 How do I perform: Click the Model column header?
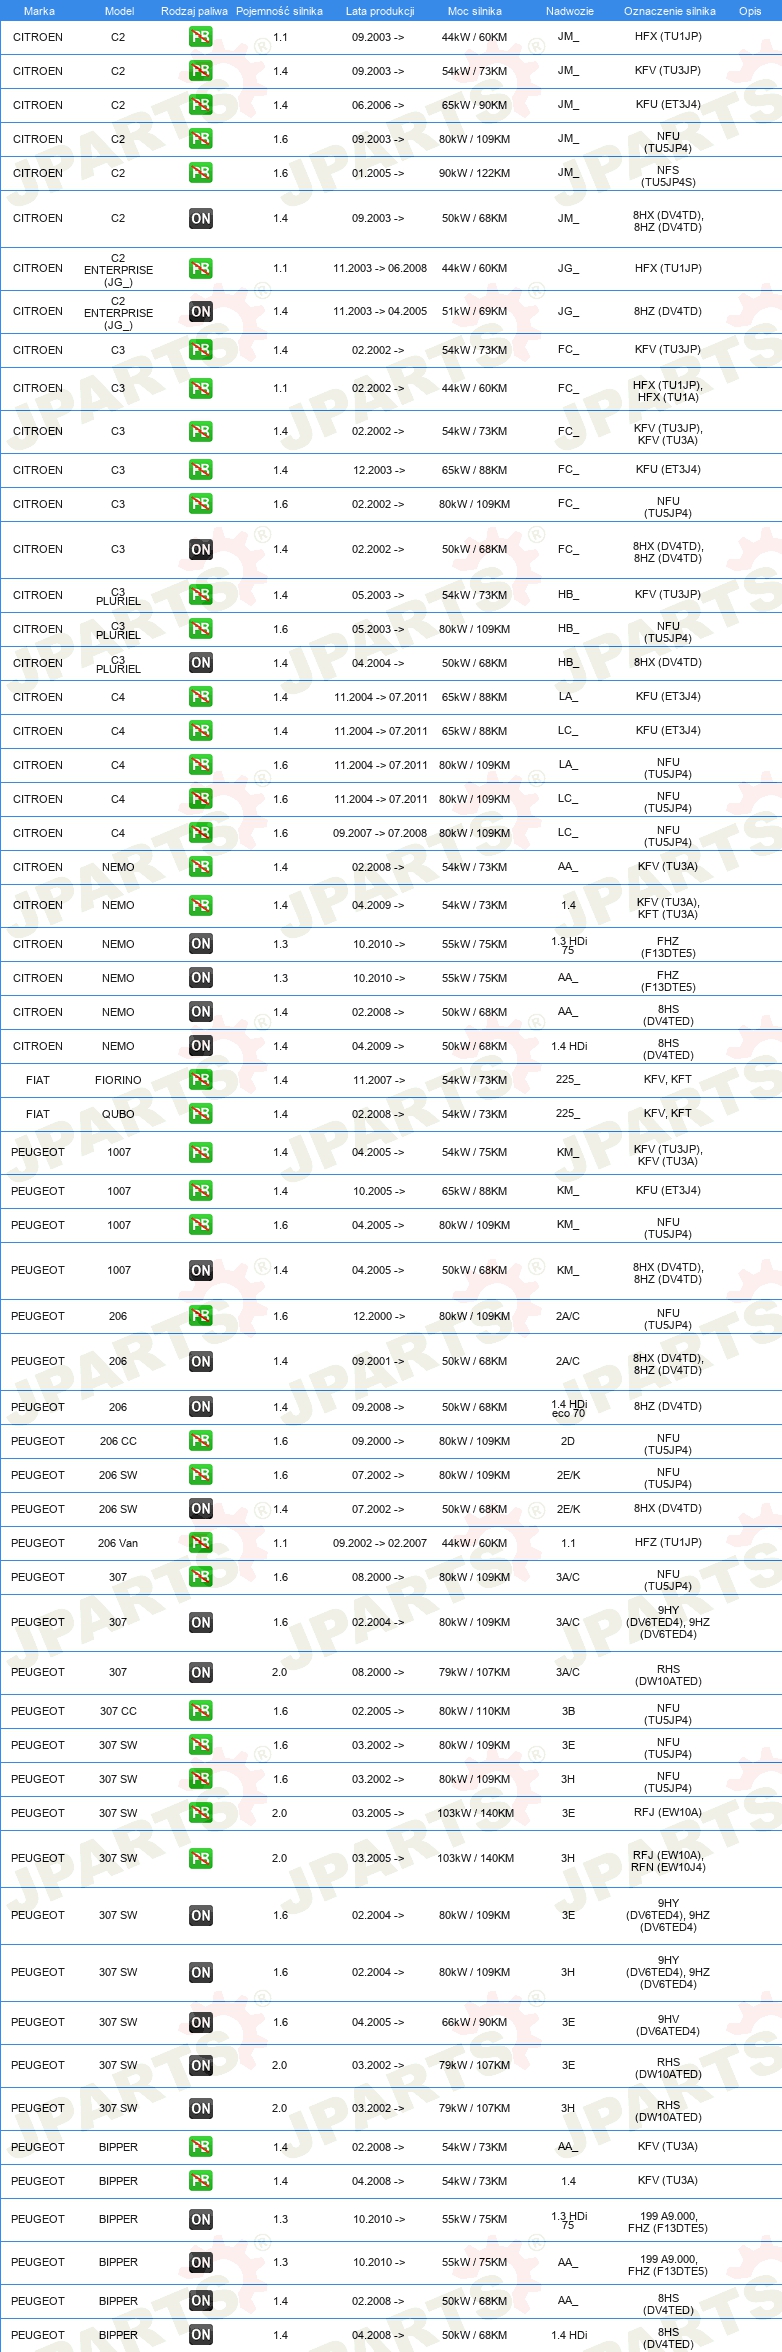click(119, 11)
